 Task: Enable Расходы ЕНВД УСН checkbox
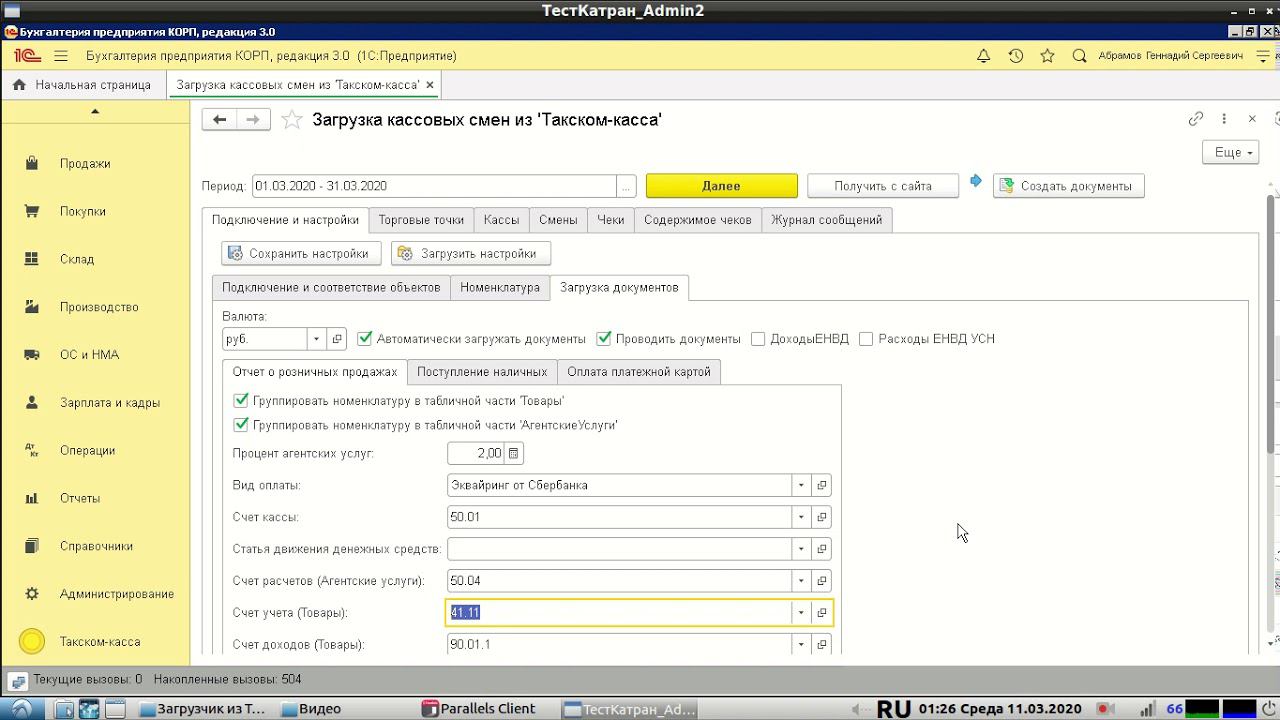pyautogui.click(x=866, y=339)
